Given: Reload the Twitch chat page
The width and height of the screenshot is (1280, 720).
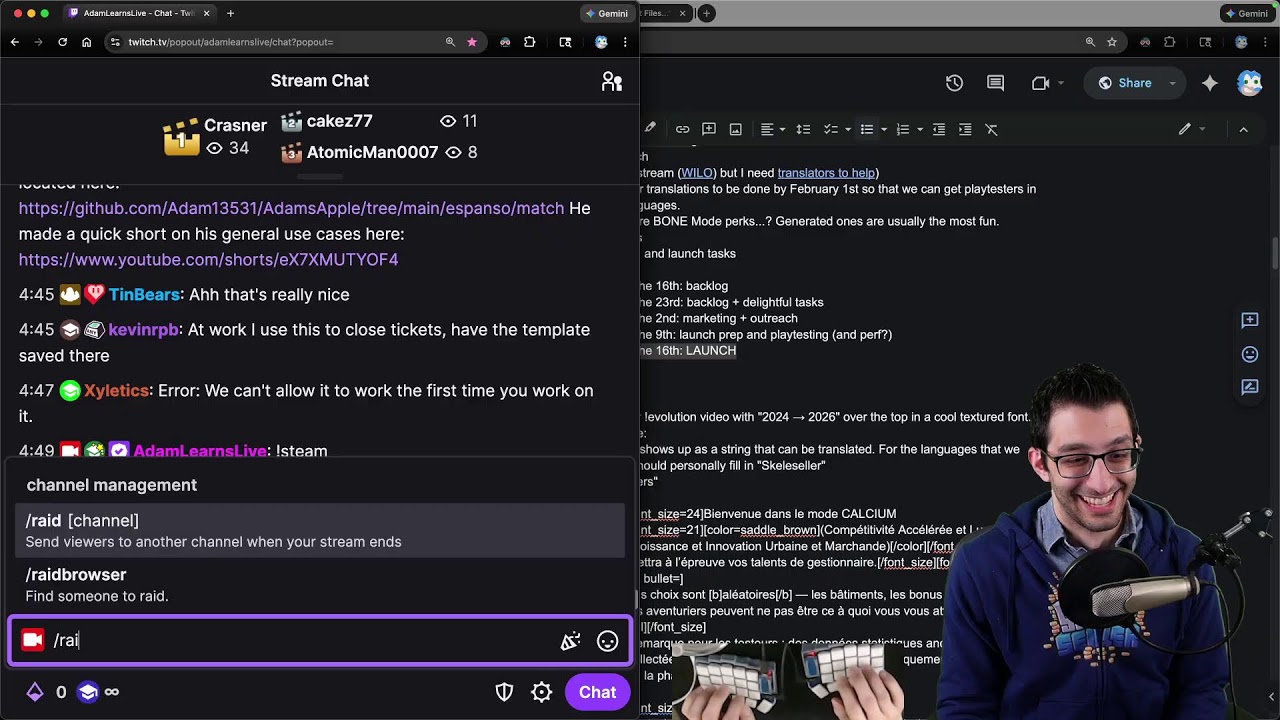Looking at the screenshot, I should 62,42.
